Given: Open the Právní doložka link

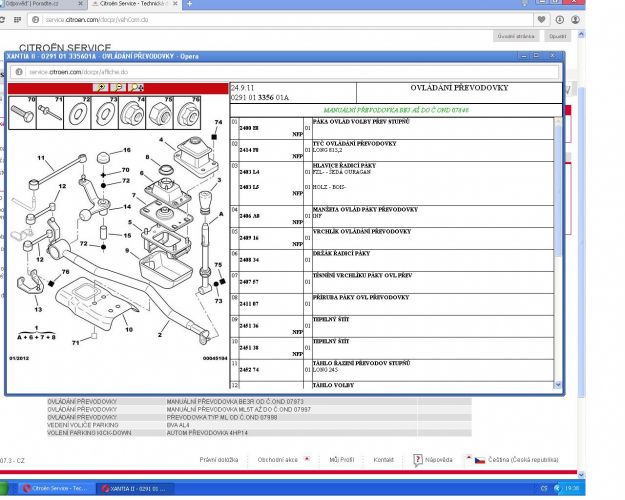Looking at the screenshot, I should click(x=219, y=460).
